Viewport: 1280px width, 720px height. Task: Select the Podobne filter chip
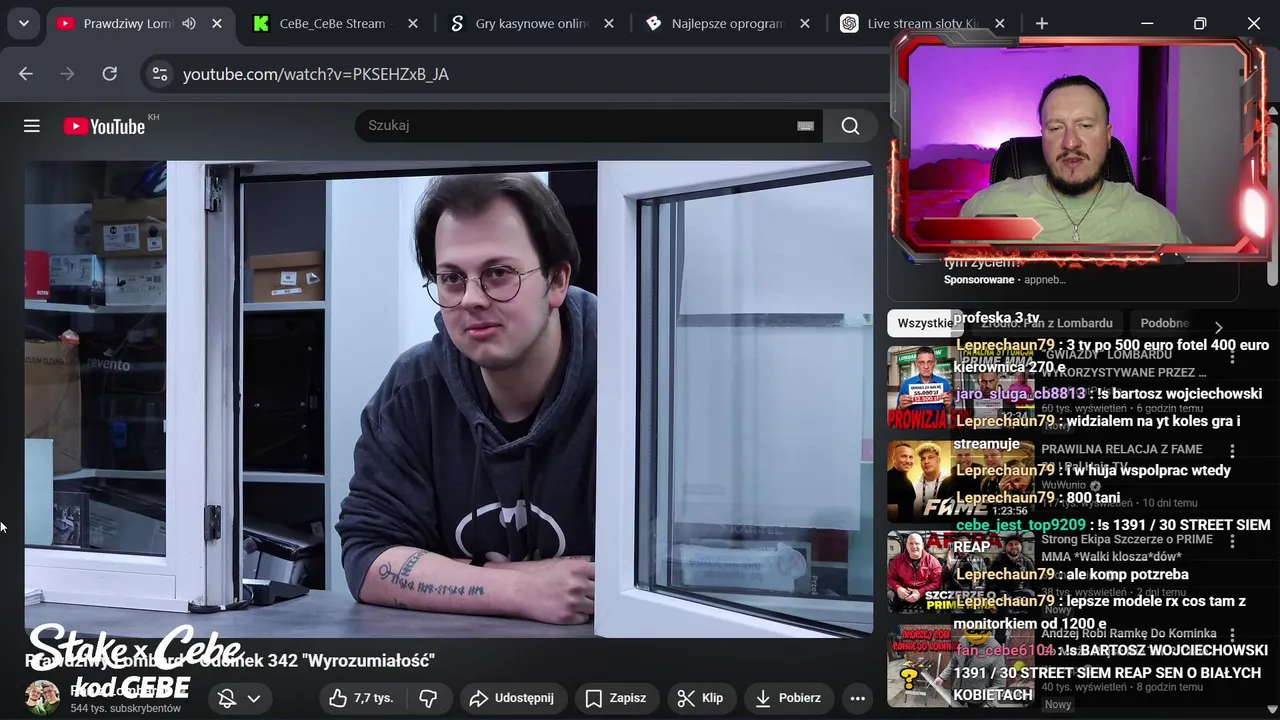click(1164, 323)
